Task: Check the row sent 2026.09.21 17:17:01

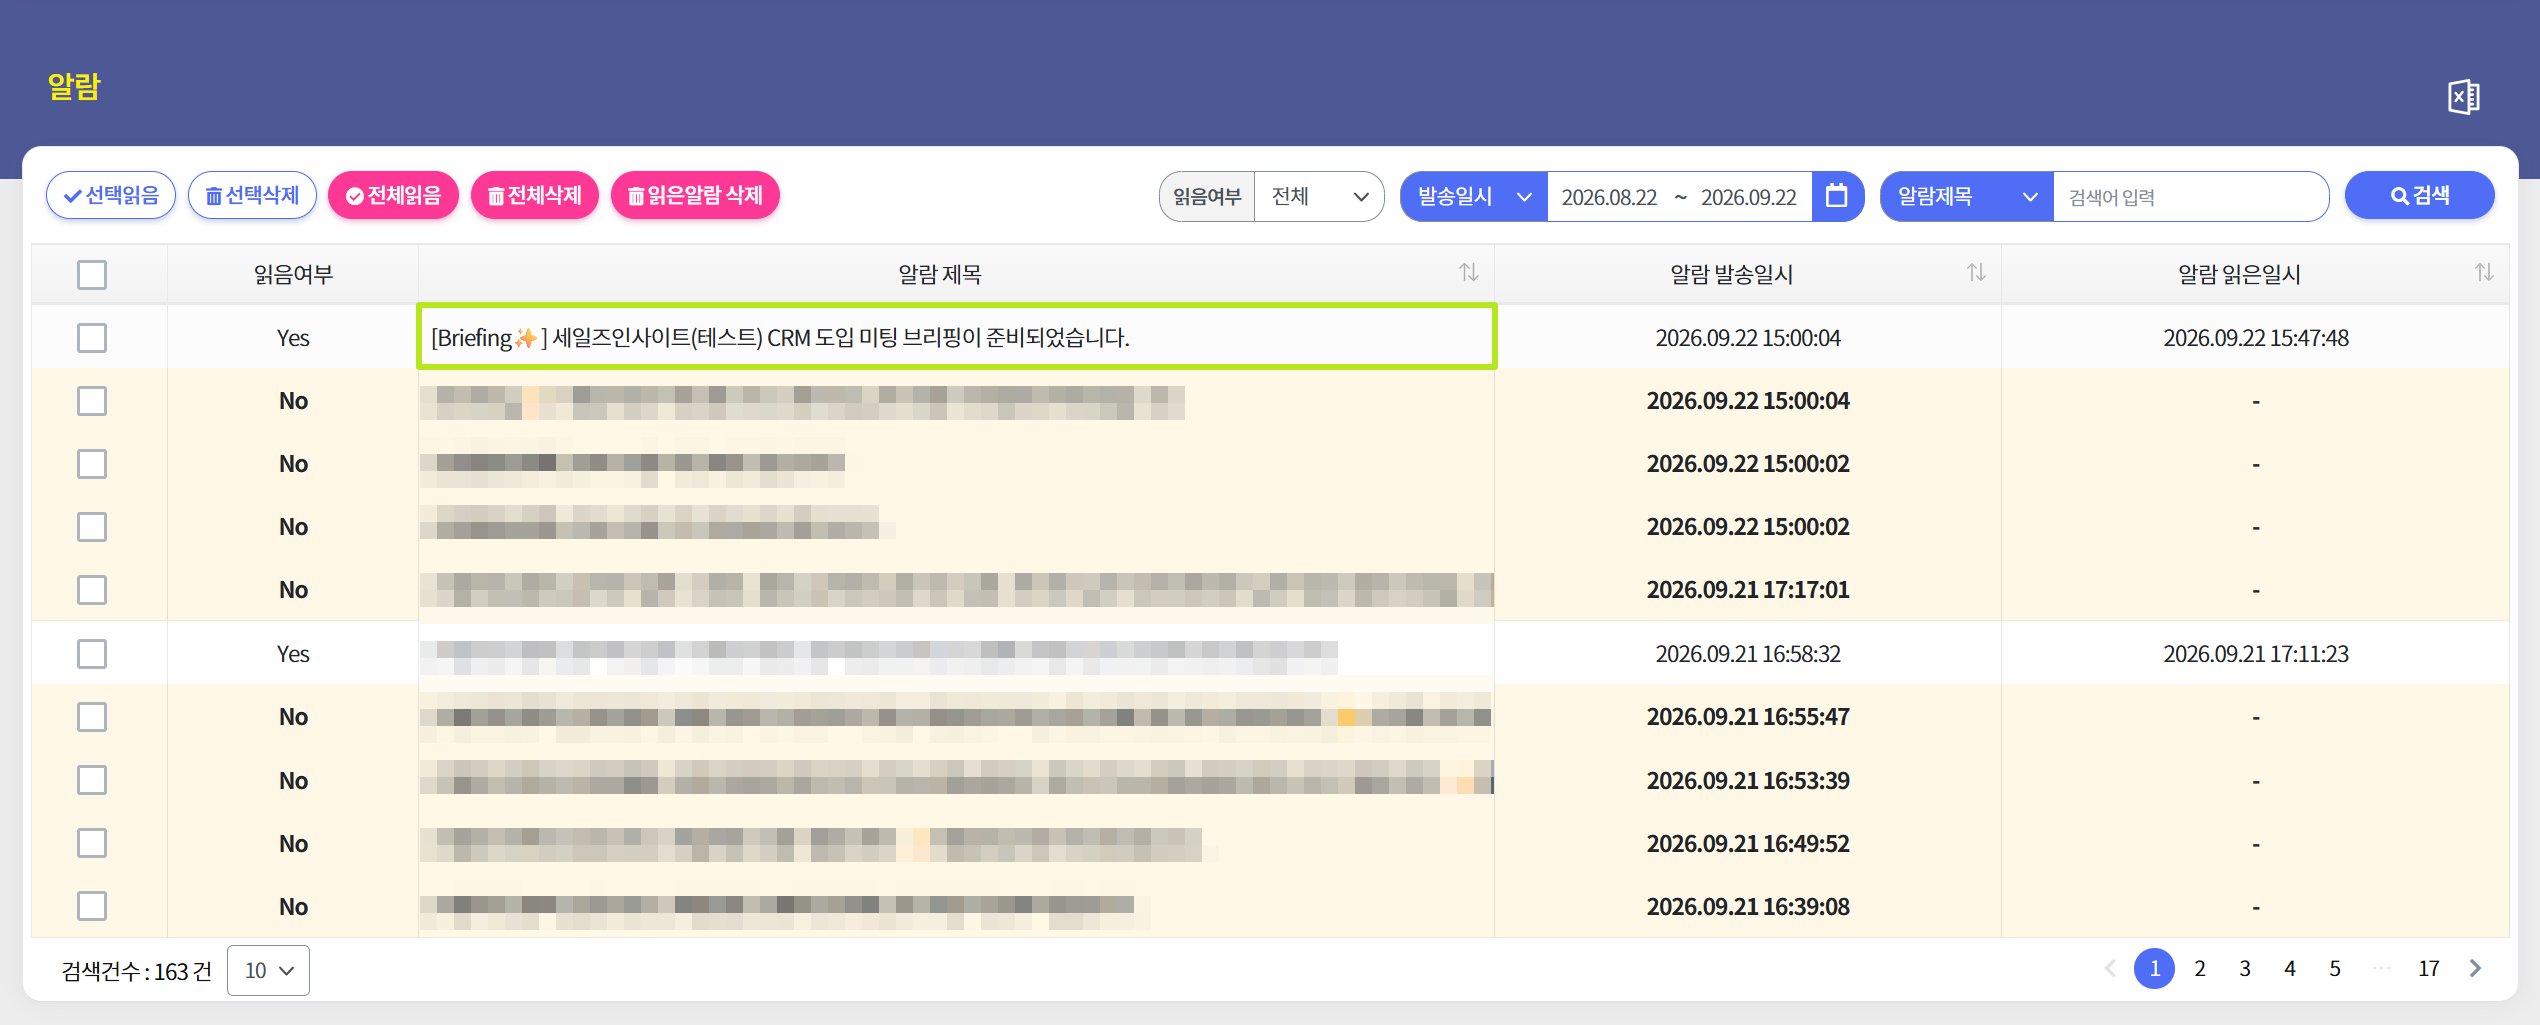Action: click(92, 590)
